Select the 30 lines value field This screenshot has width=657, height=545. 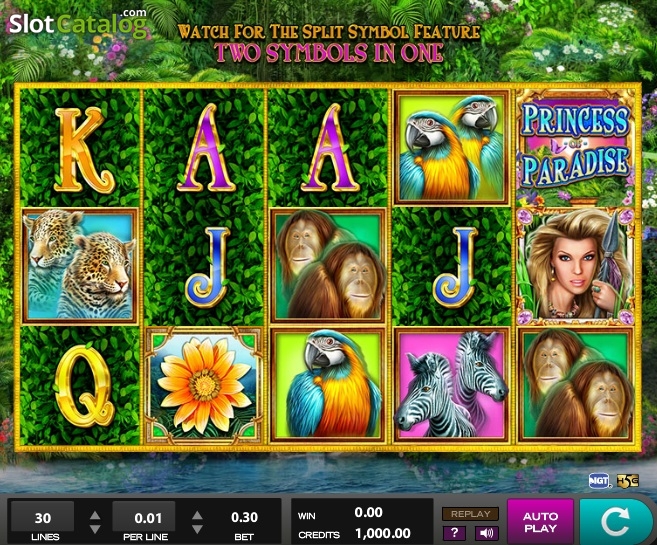tap(43, 518)
